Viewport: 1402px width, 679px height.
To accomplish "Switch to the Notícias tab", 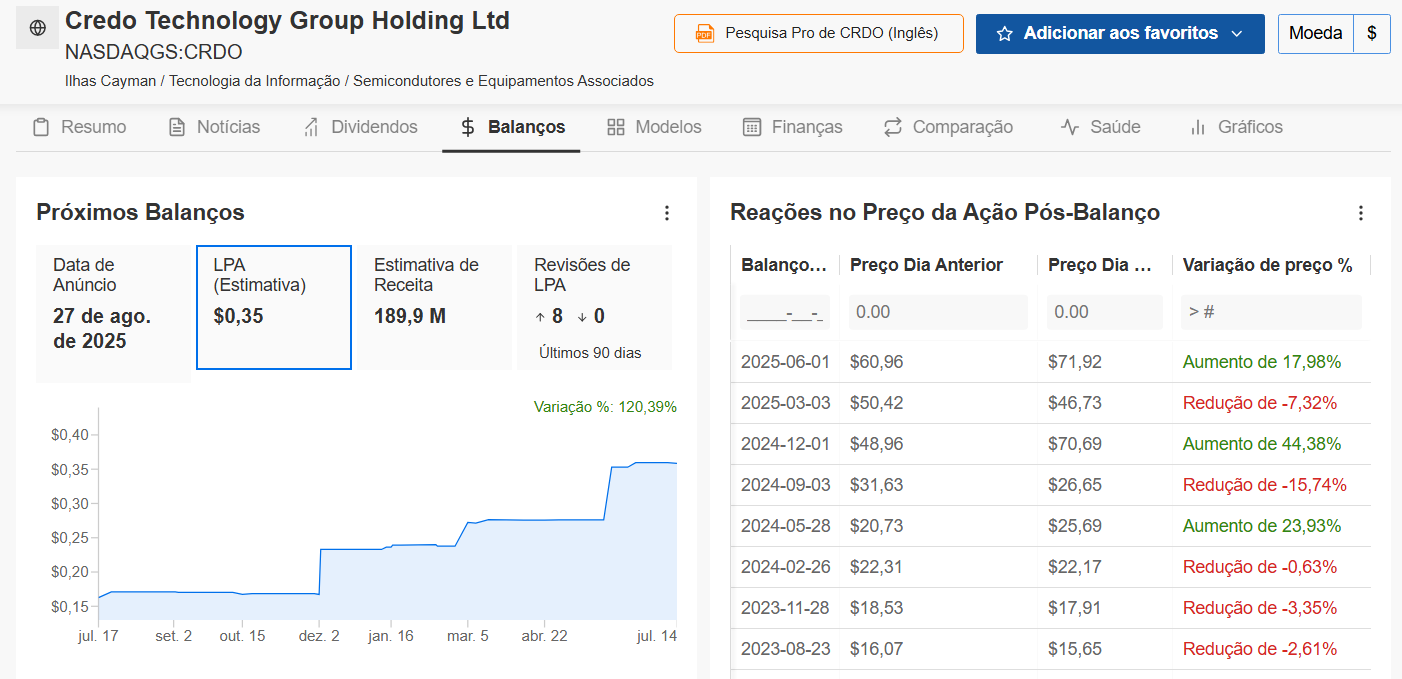I will tap(214, 127).
